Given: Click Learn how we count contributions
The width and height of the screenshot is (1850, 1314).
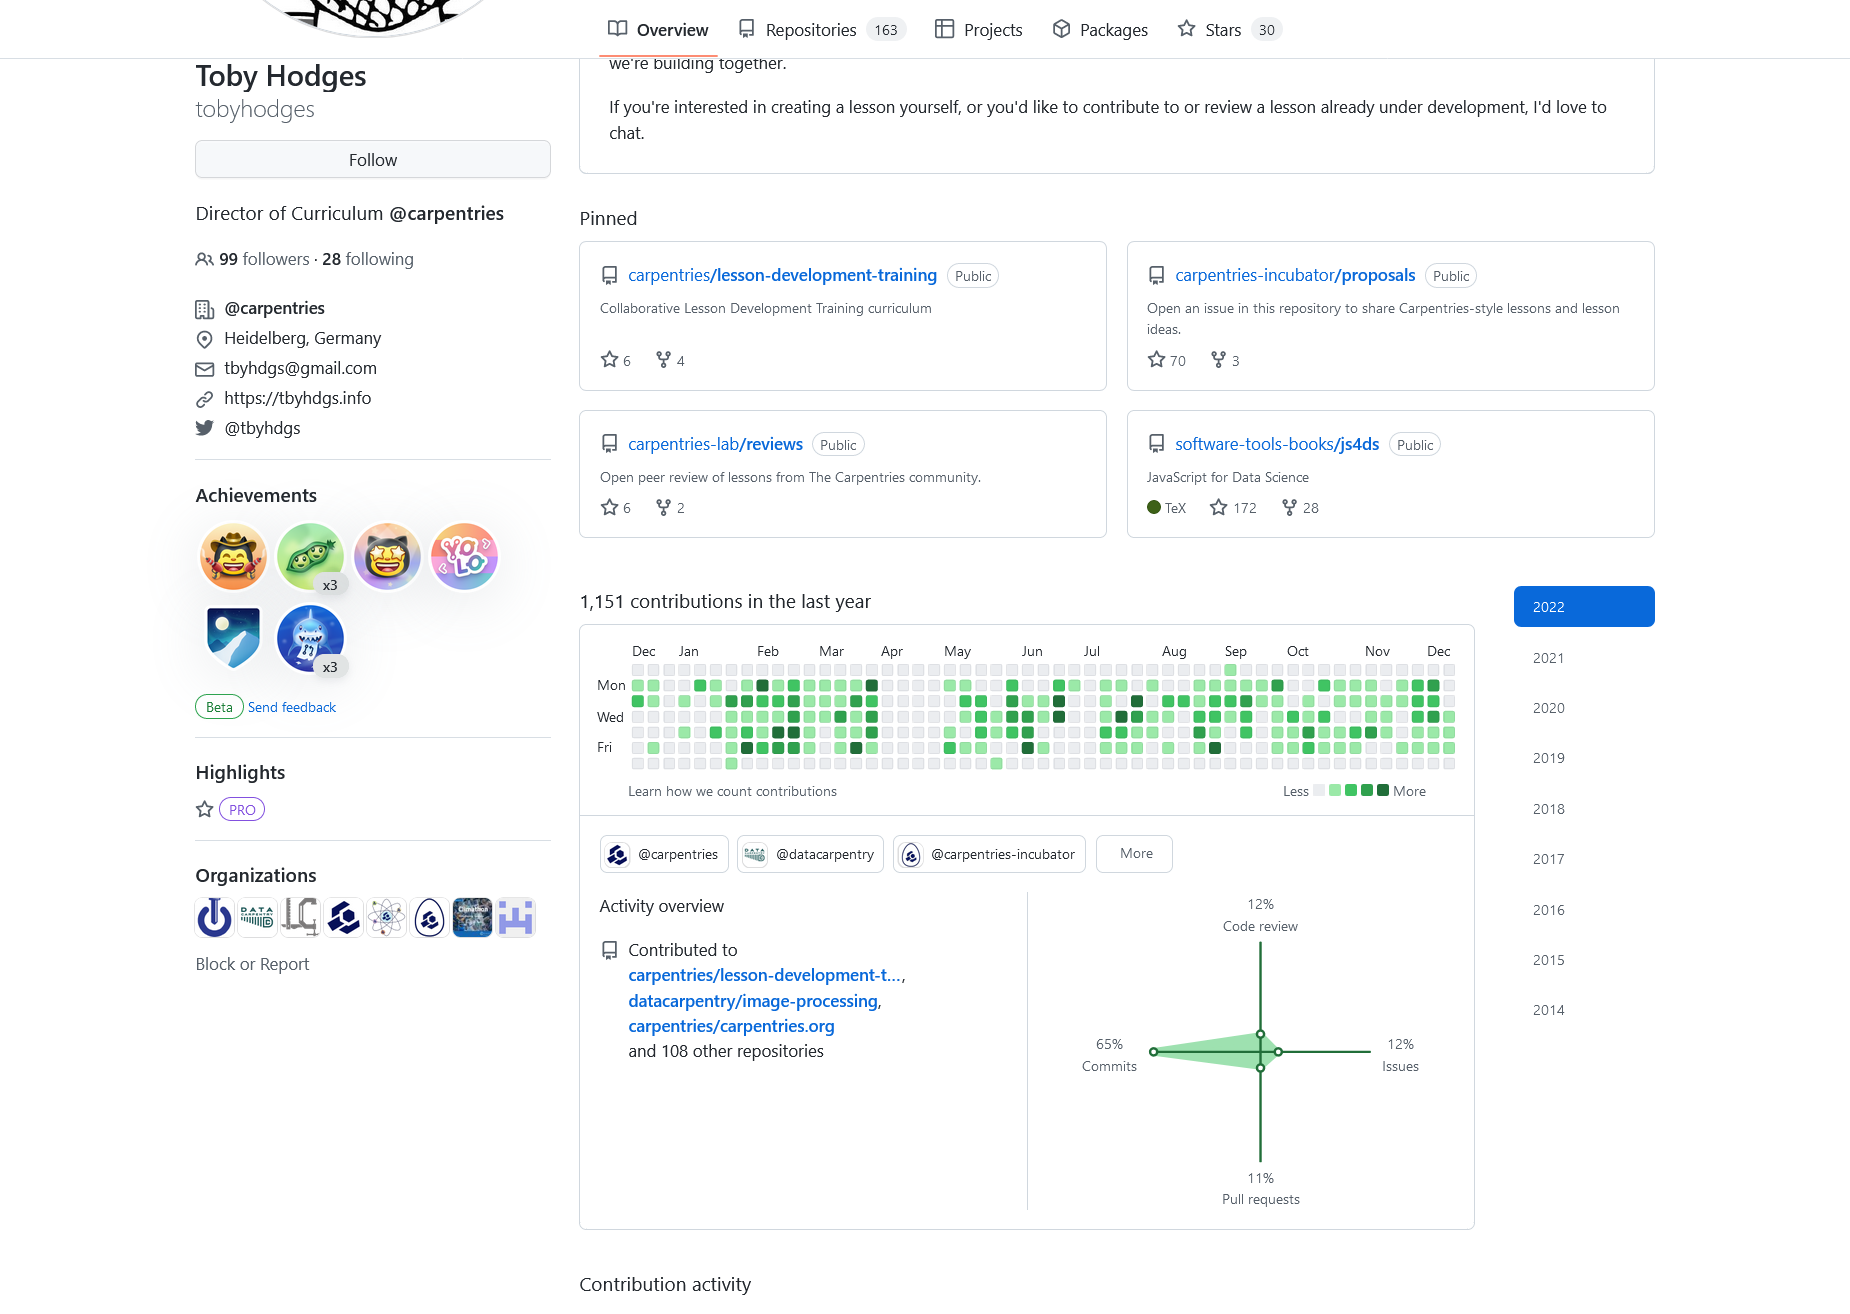Looking at the screenshot, I should point(732,791).
